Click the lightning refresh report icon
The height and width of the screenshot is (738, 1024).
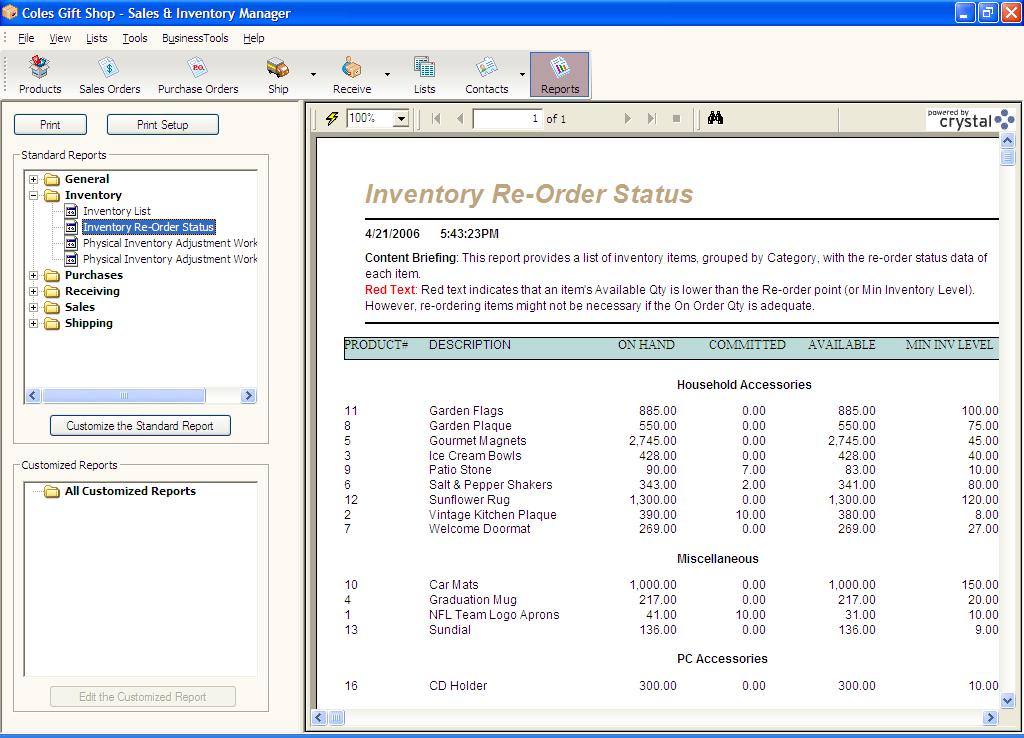point(332,118)
